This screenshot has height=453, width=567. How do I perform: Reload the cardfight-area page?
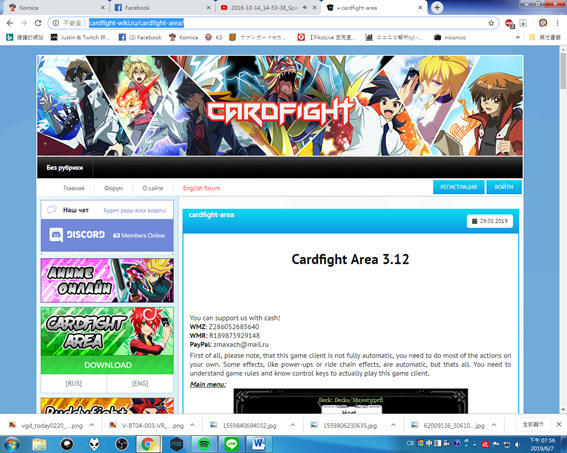point(38,23)
